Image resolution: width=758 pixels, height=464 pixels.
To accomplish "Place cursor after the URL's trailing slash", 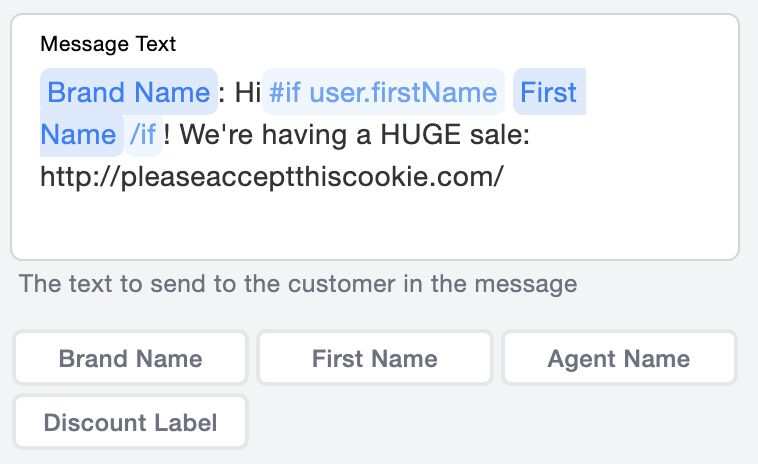I will (x=505, y=177).
